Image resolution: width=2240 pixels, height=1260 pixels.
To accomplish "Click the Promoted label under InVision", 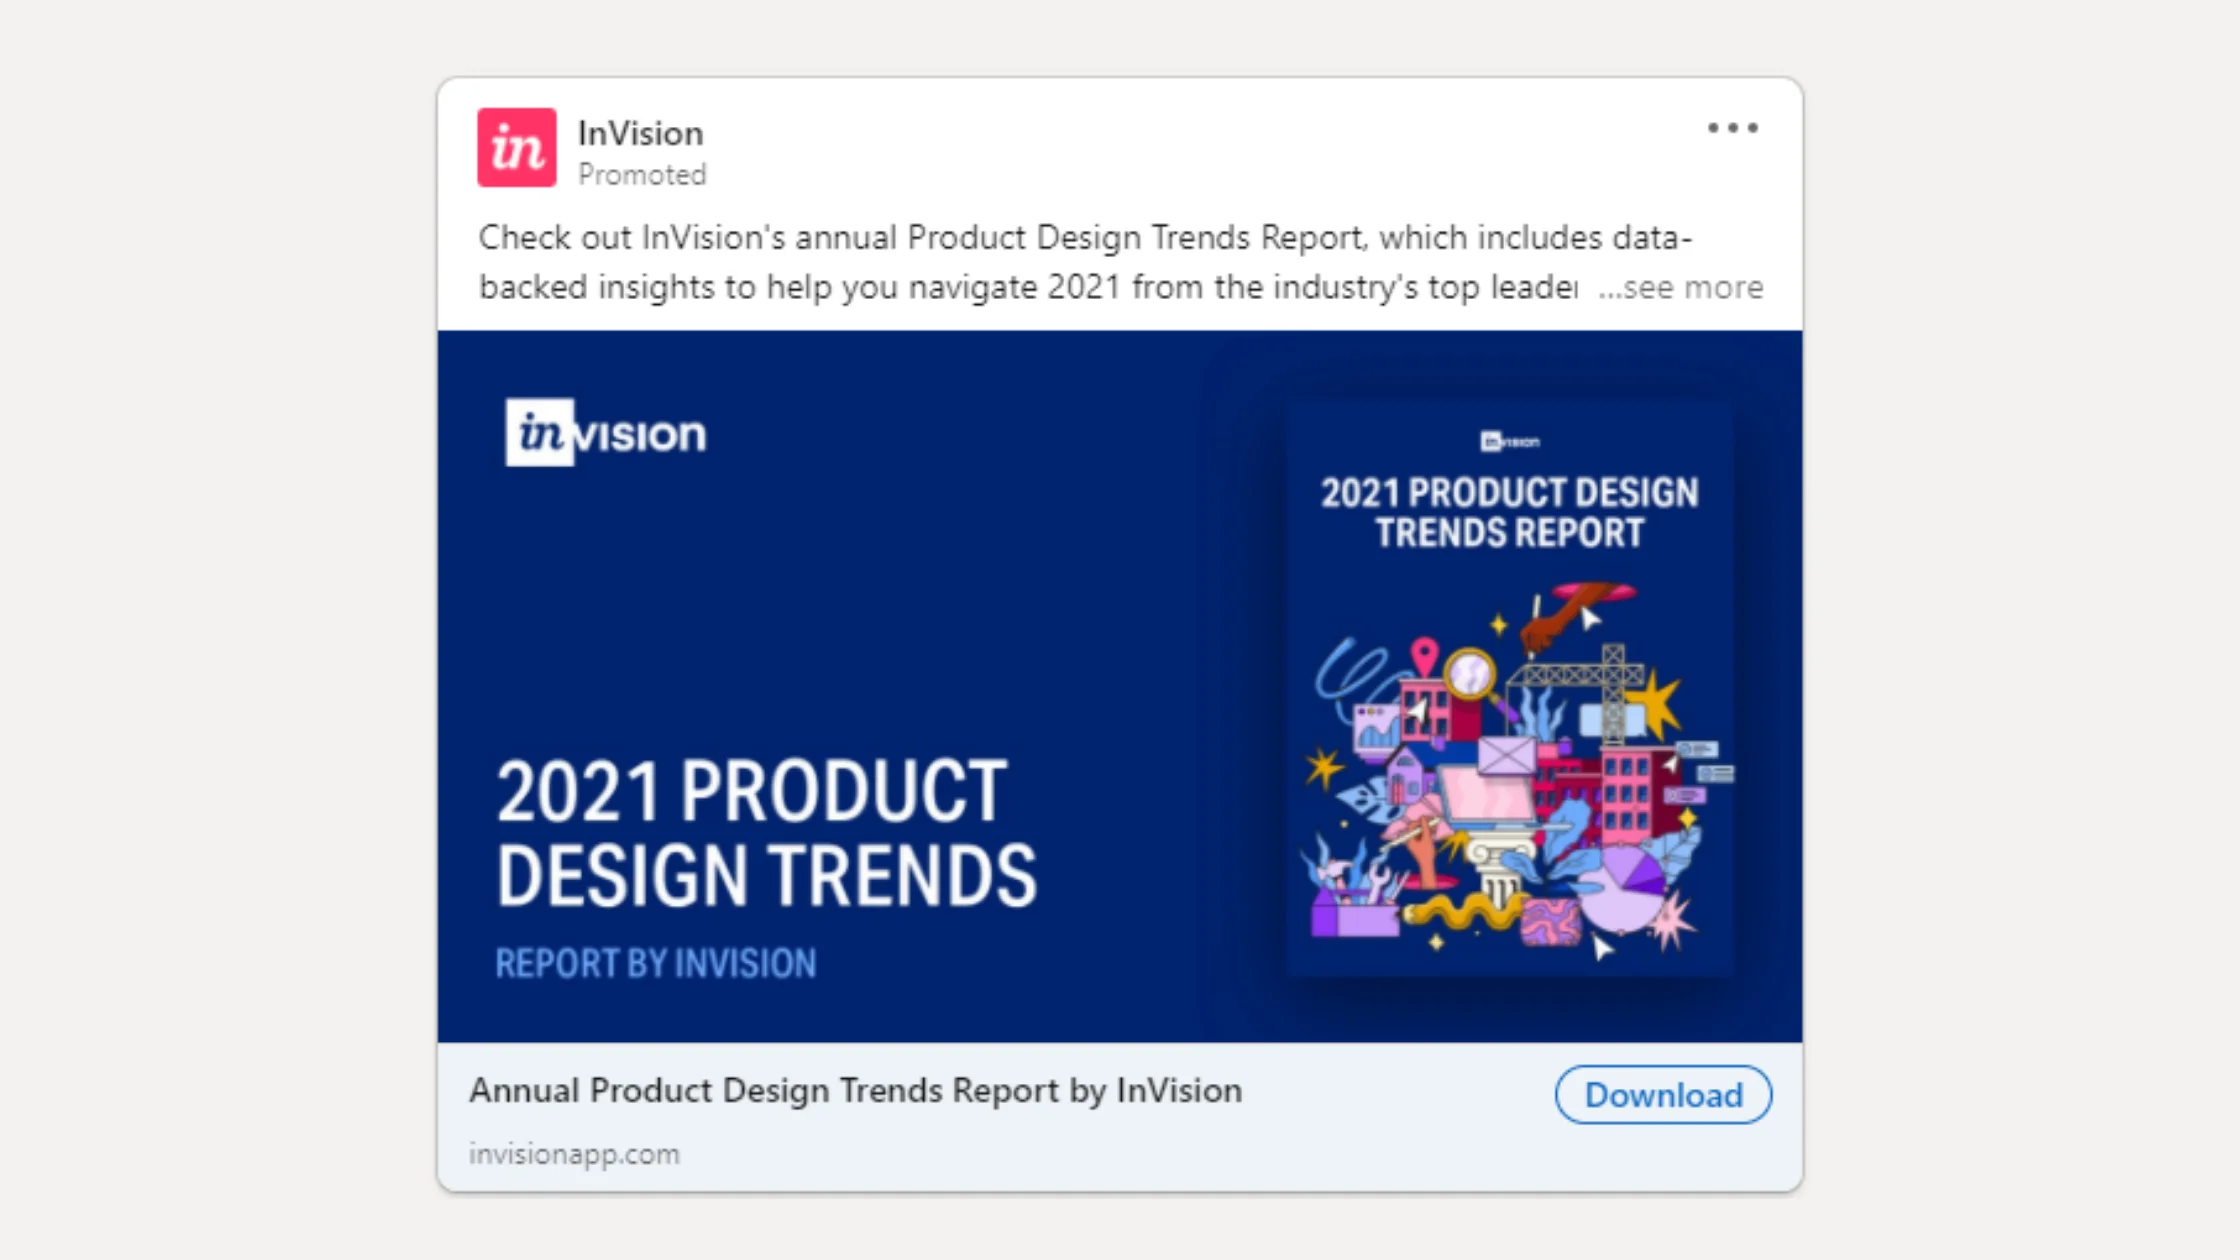I will 643,174.
